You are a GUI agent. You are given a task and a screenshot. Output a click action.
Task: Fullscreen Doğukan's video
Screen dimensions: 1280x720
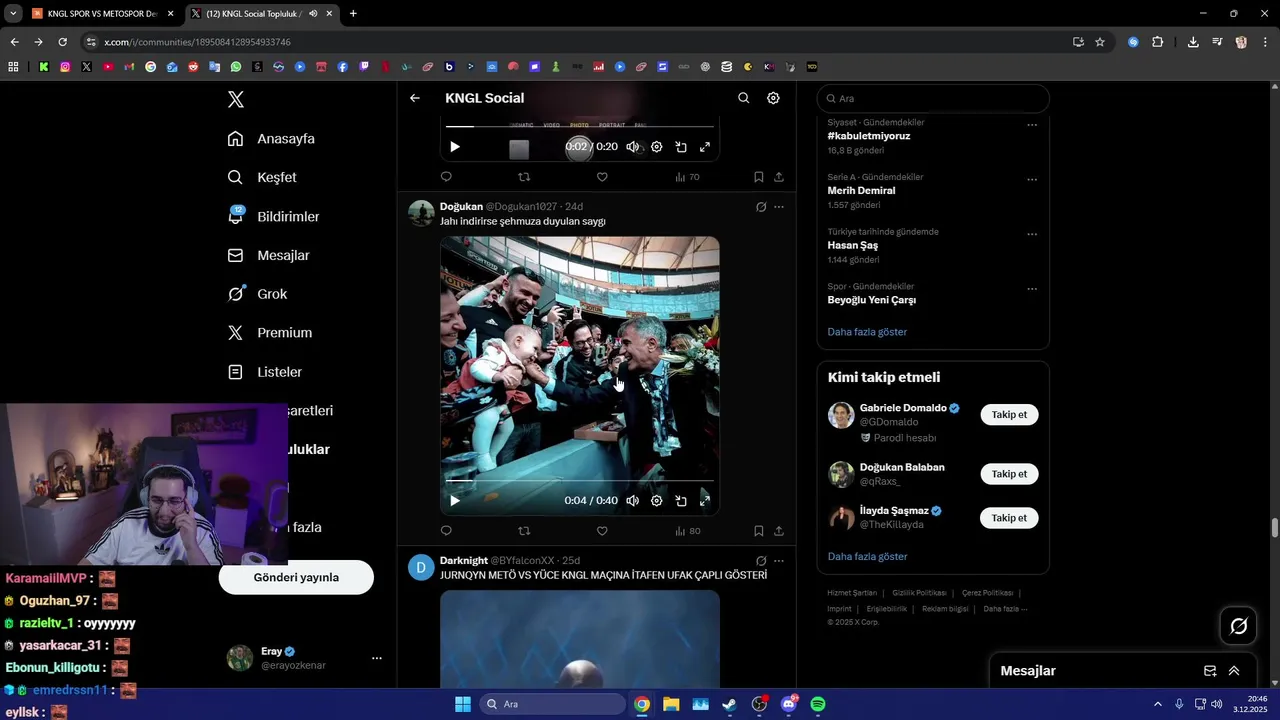[705, 501]
